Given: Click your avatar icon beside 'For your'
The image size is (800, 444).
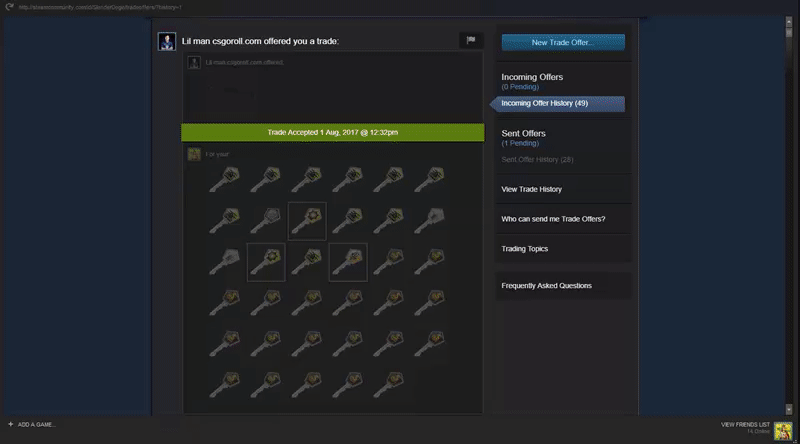Looking at the screenshot, I should click(x=194, y=154).
